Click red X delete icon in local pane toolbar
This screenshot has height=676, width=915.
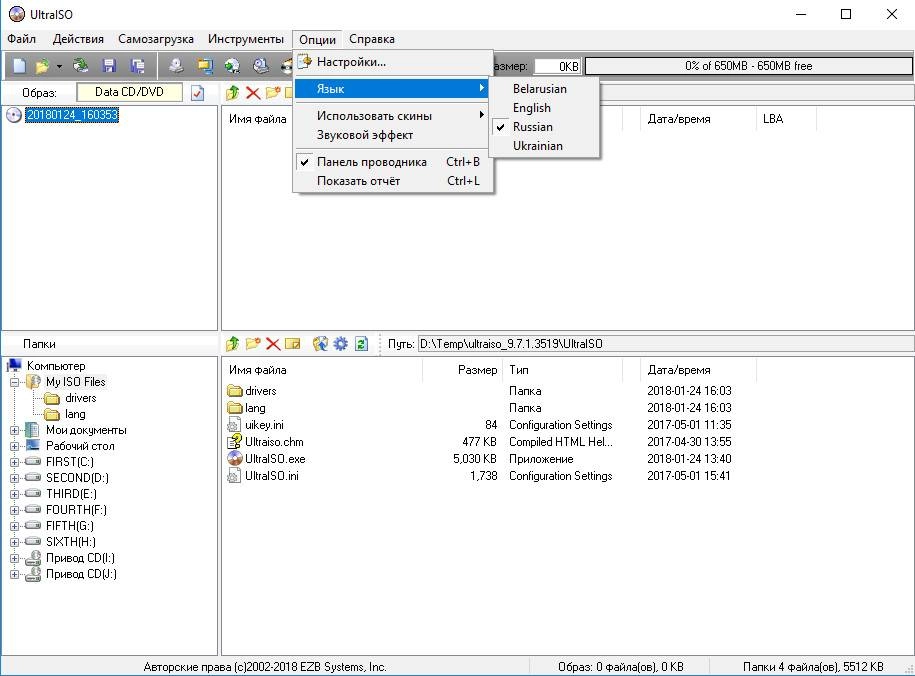click(273, 343)
